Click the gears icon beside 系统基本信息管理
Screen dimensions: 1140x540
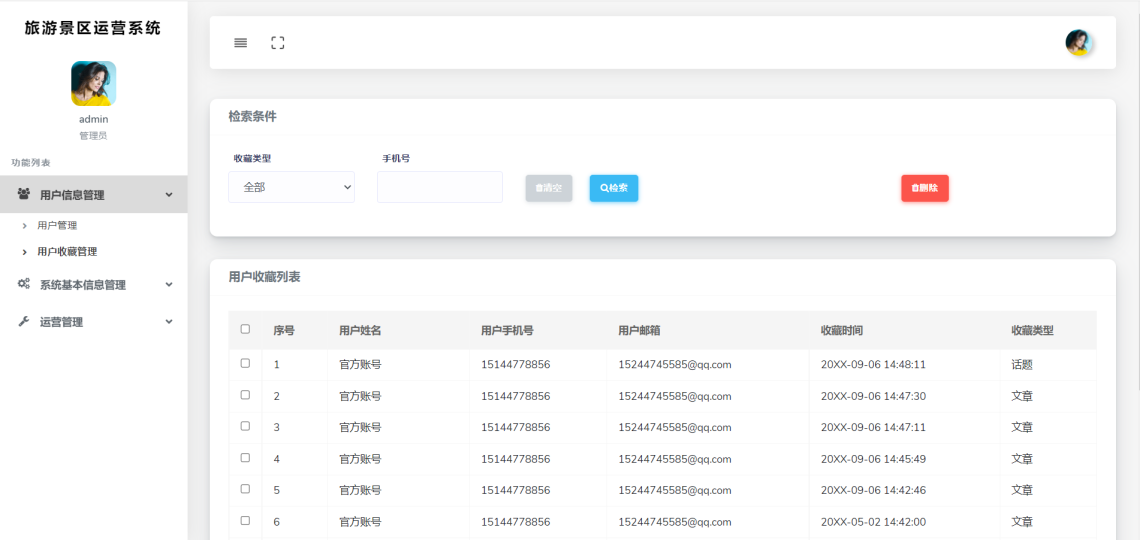(24, 284)
